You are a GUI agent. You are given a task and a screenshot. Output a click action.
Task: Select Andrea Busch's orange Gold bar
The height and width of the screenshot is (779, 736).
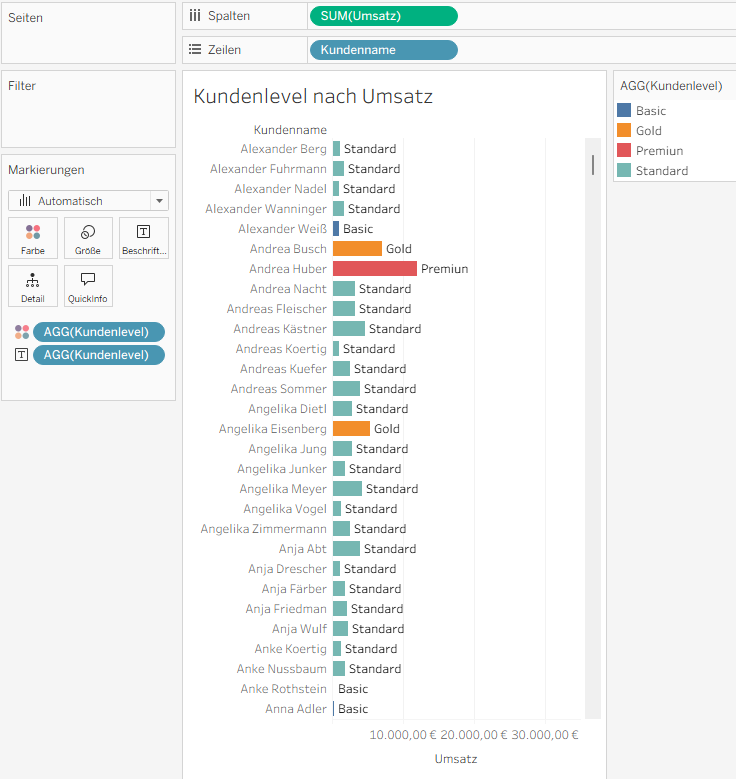click(x=357, y=249)
